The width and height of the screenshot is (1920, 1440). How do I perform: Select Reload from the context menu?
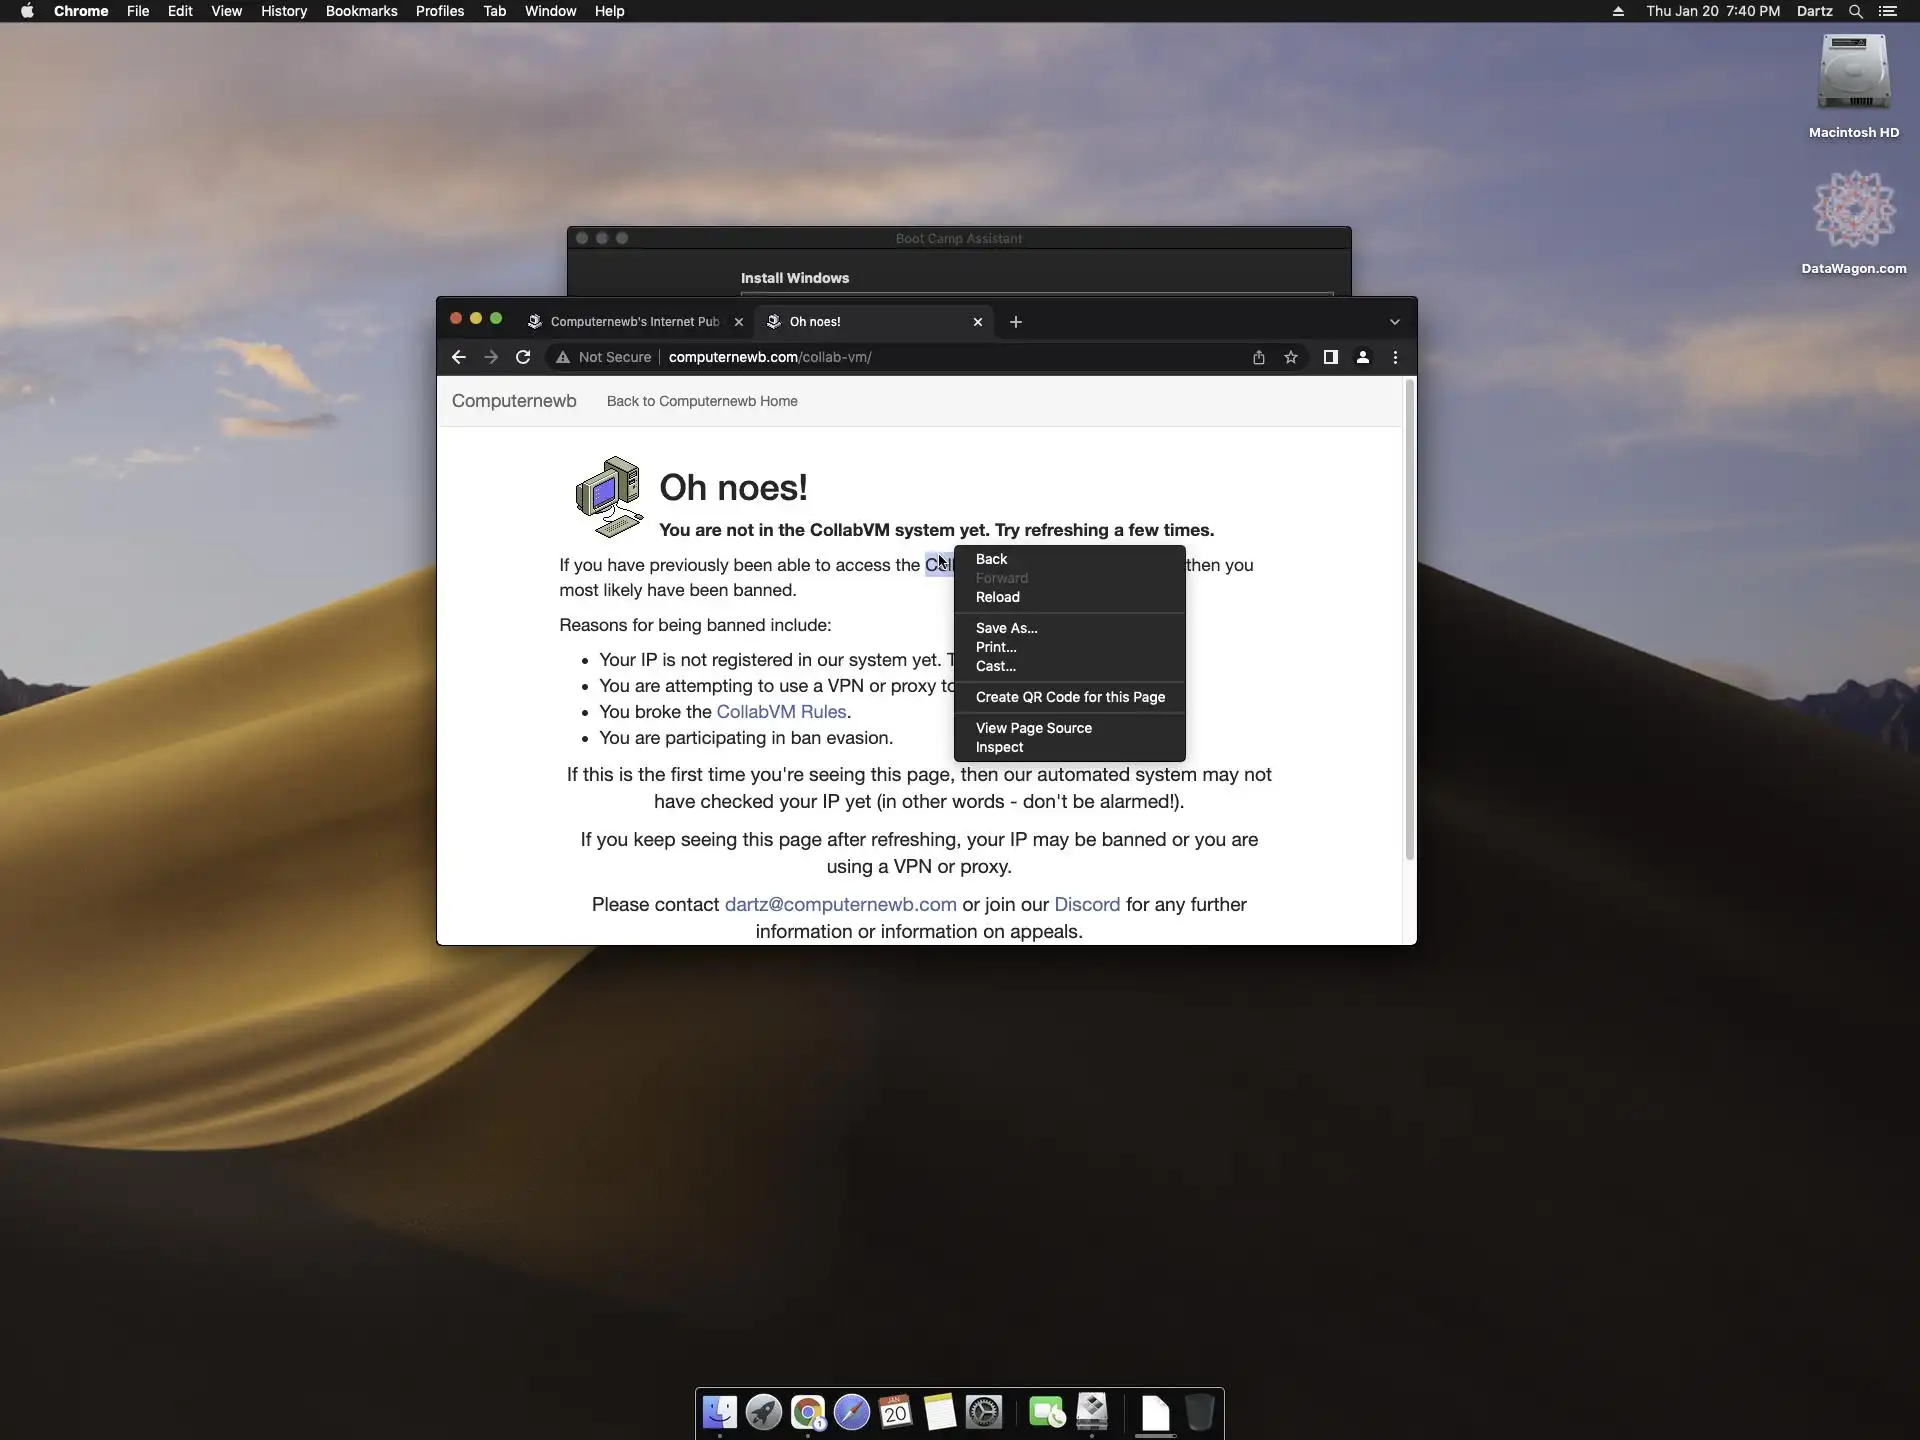coord(997,597)
